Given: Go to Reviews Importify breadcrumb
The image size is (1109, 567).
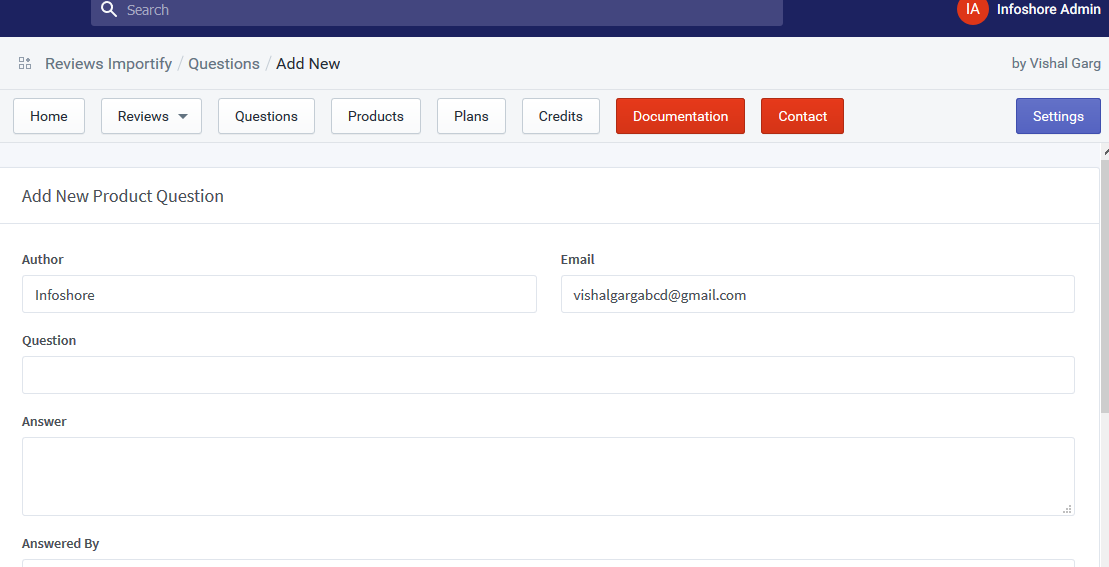Looking at the screenshot, I should click(108, 64).
